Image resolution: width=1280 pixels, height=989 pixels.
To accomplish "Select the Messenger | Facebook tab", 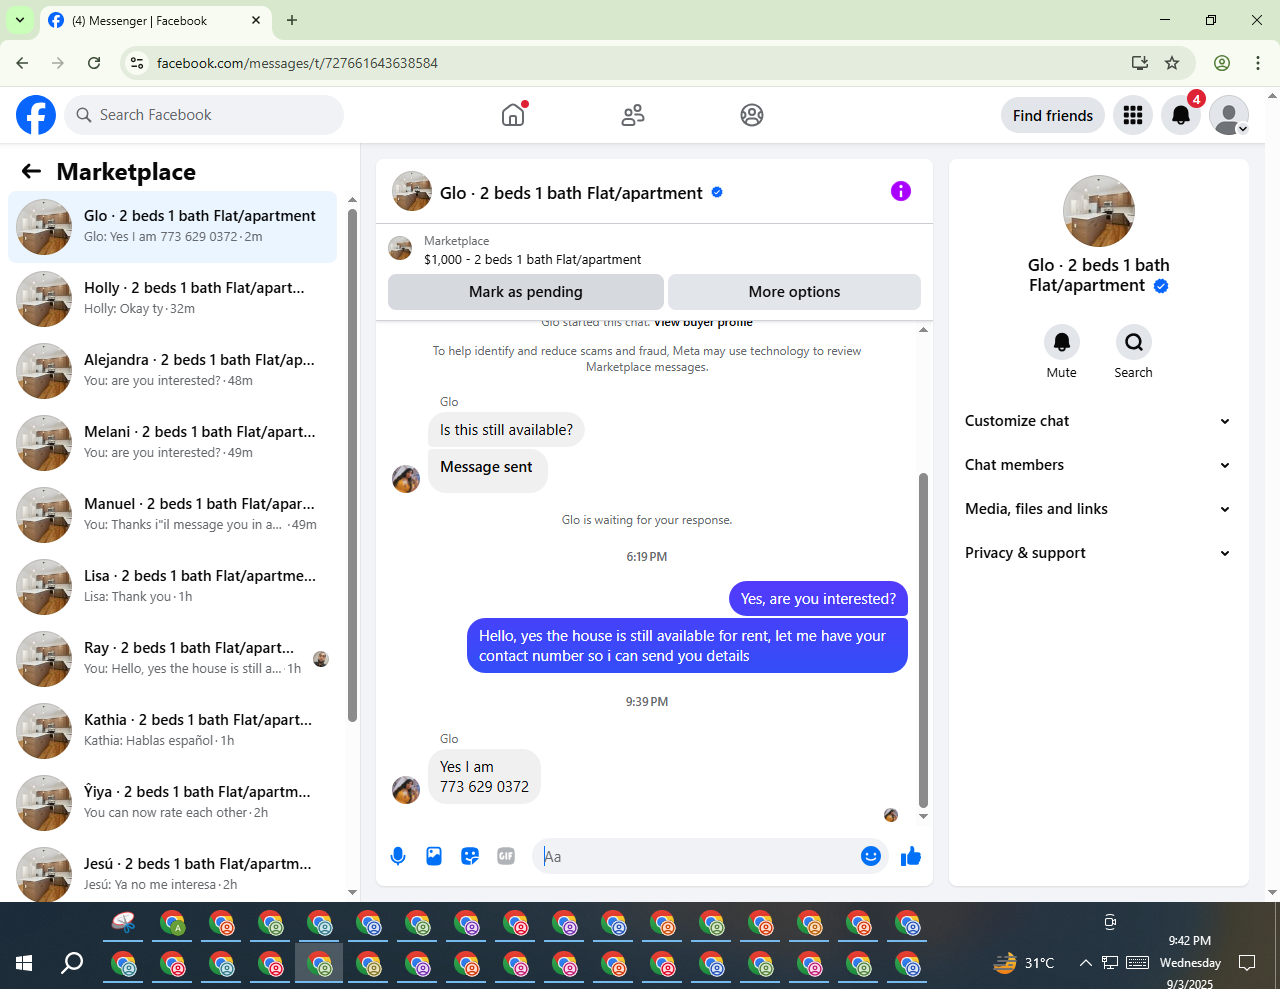I will click(155, 20).
